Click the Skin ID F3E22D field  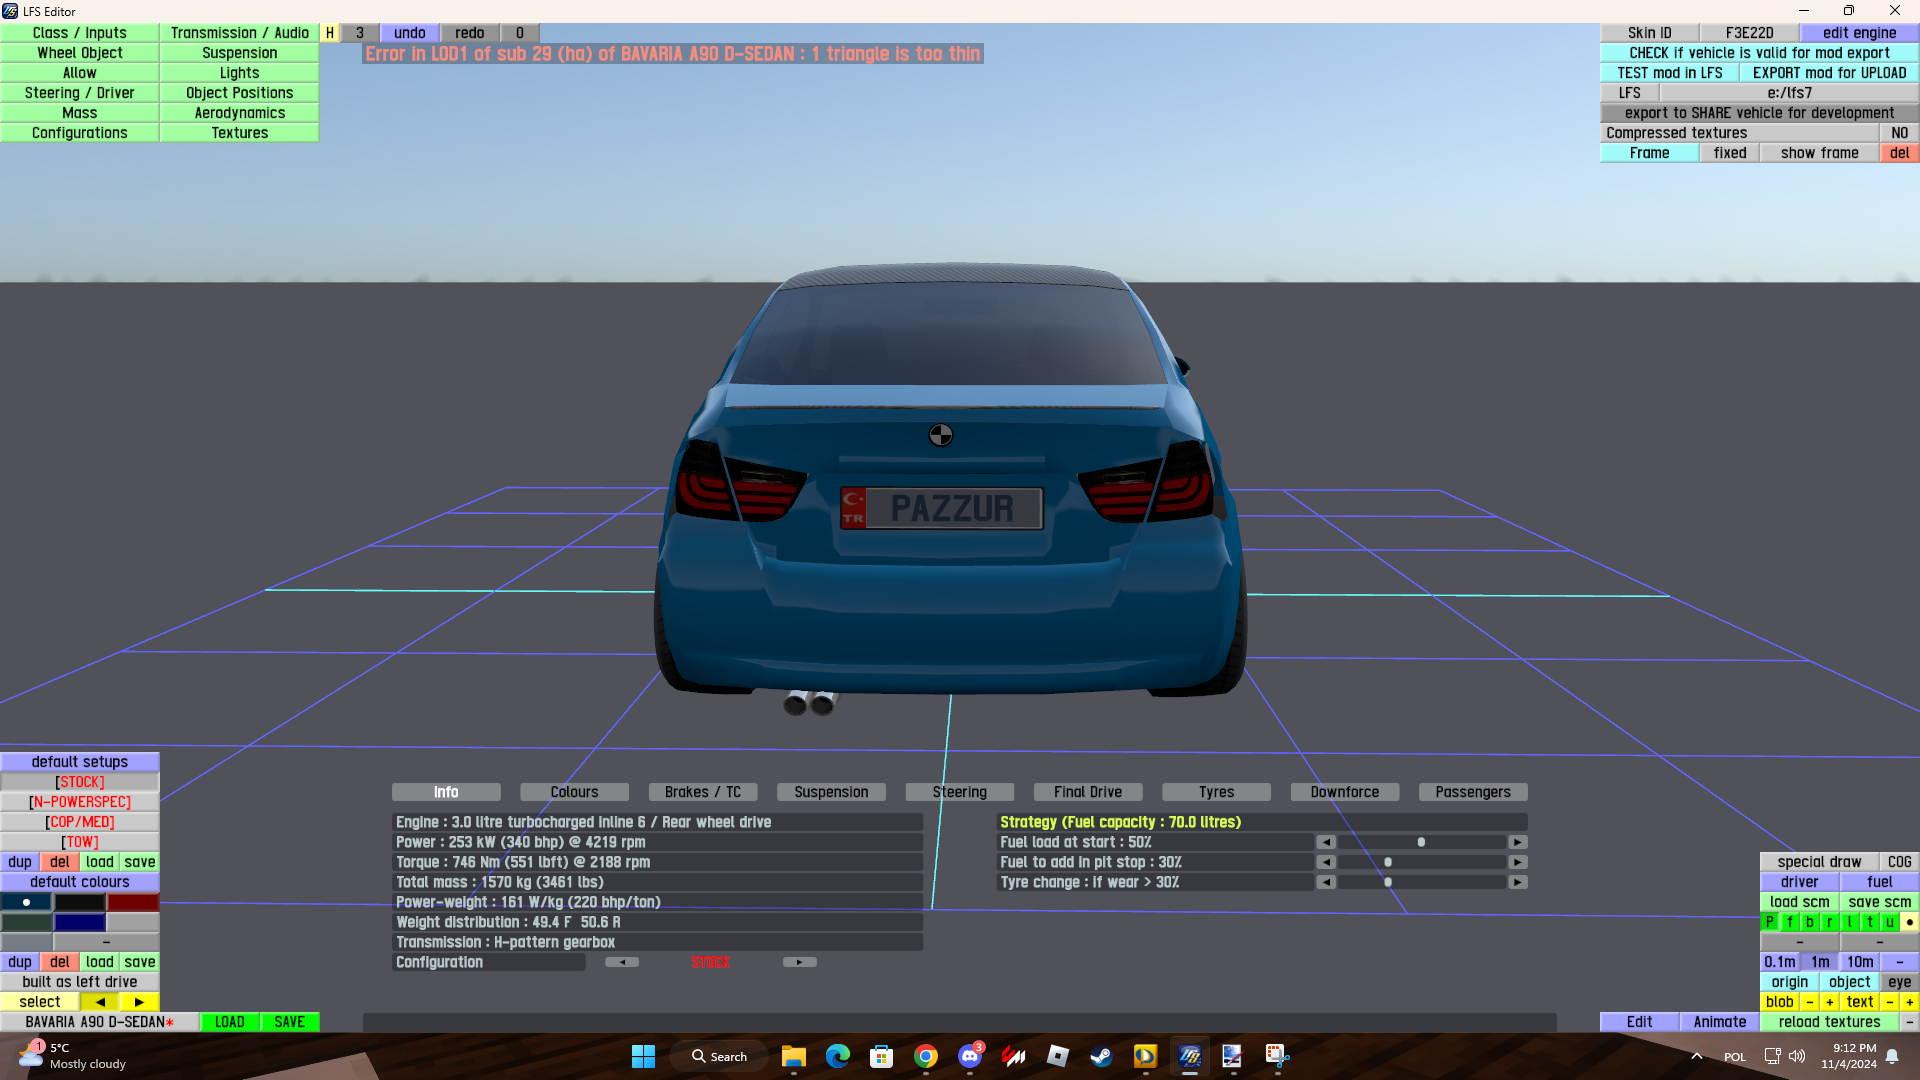point(1749,33)
